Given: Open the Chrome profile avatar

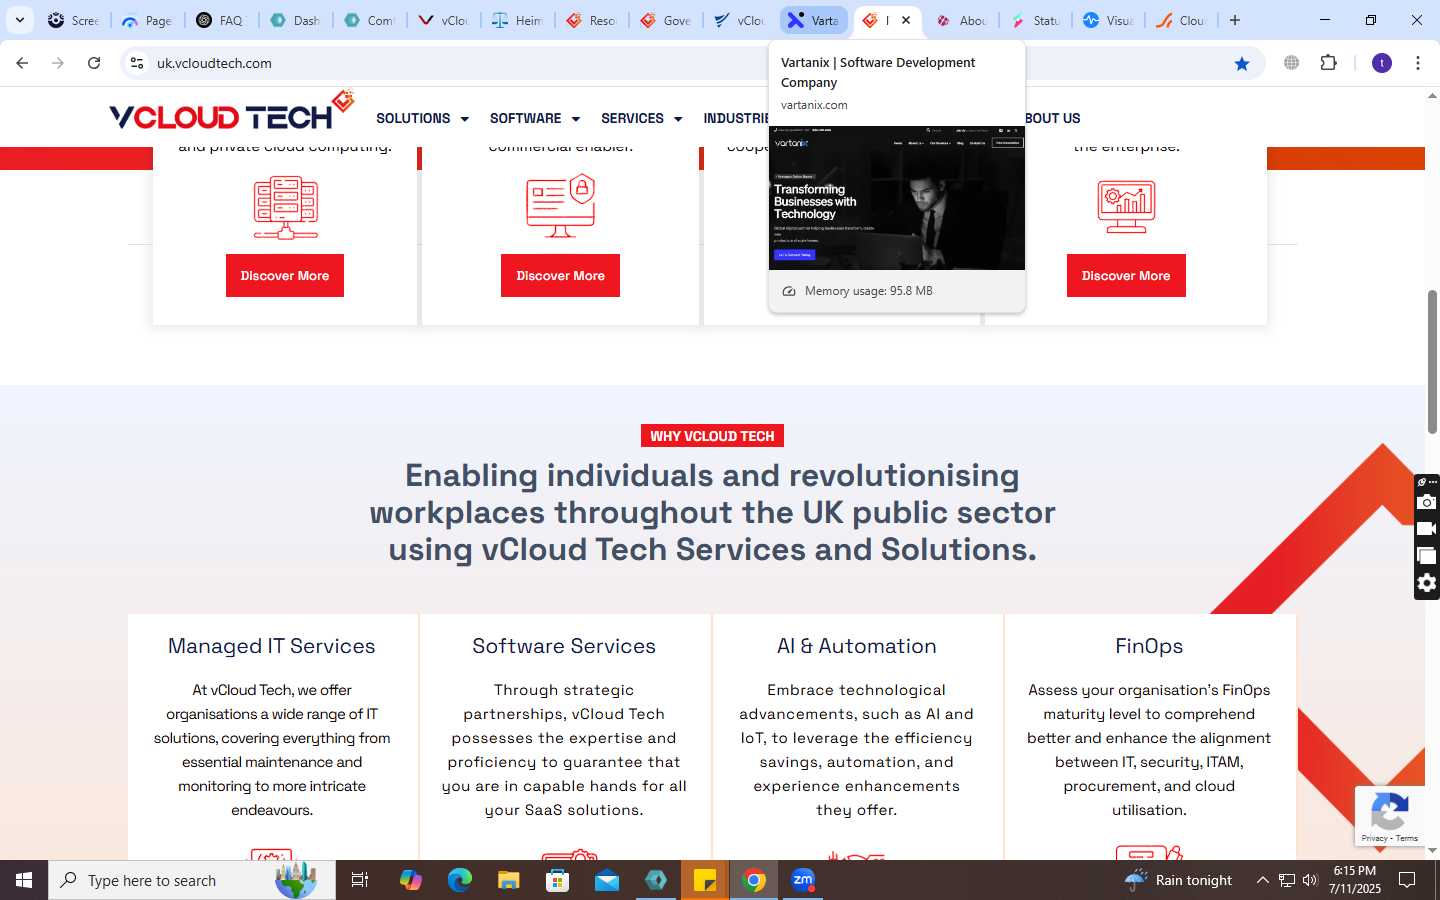Looking at the screenshot, I should pyautogui.click(x=1382, y=63).
